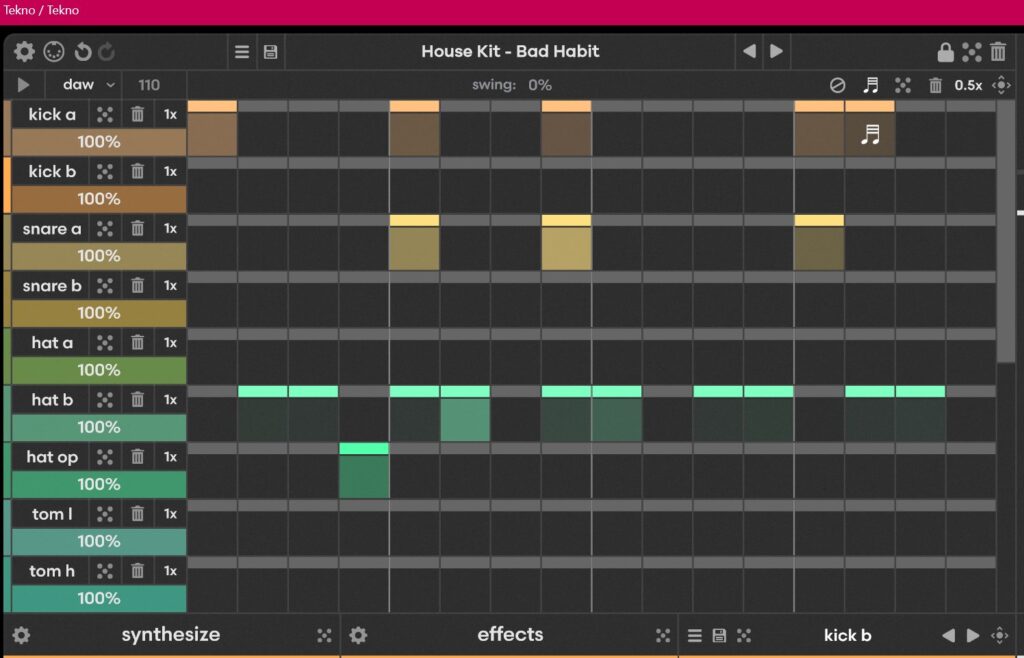Change the 0.5x pattern speed

pyautogui.click(x=968, y=85)
